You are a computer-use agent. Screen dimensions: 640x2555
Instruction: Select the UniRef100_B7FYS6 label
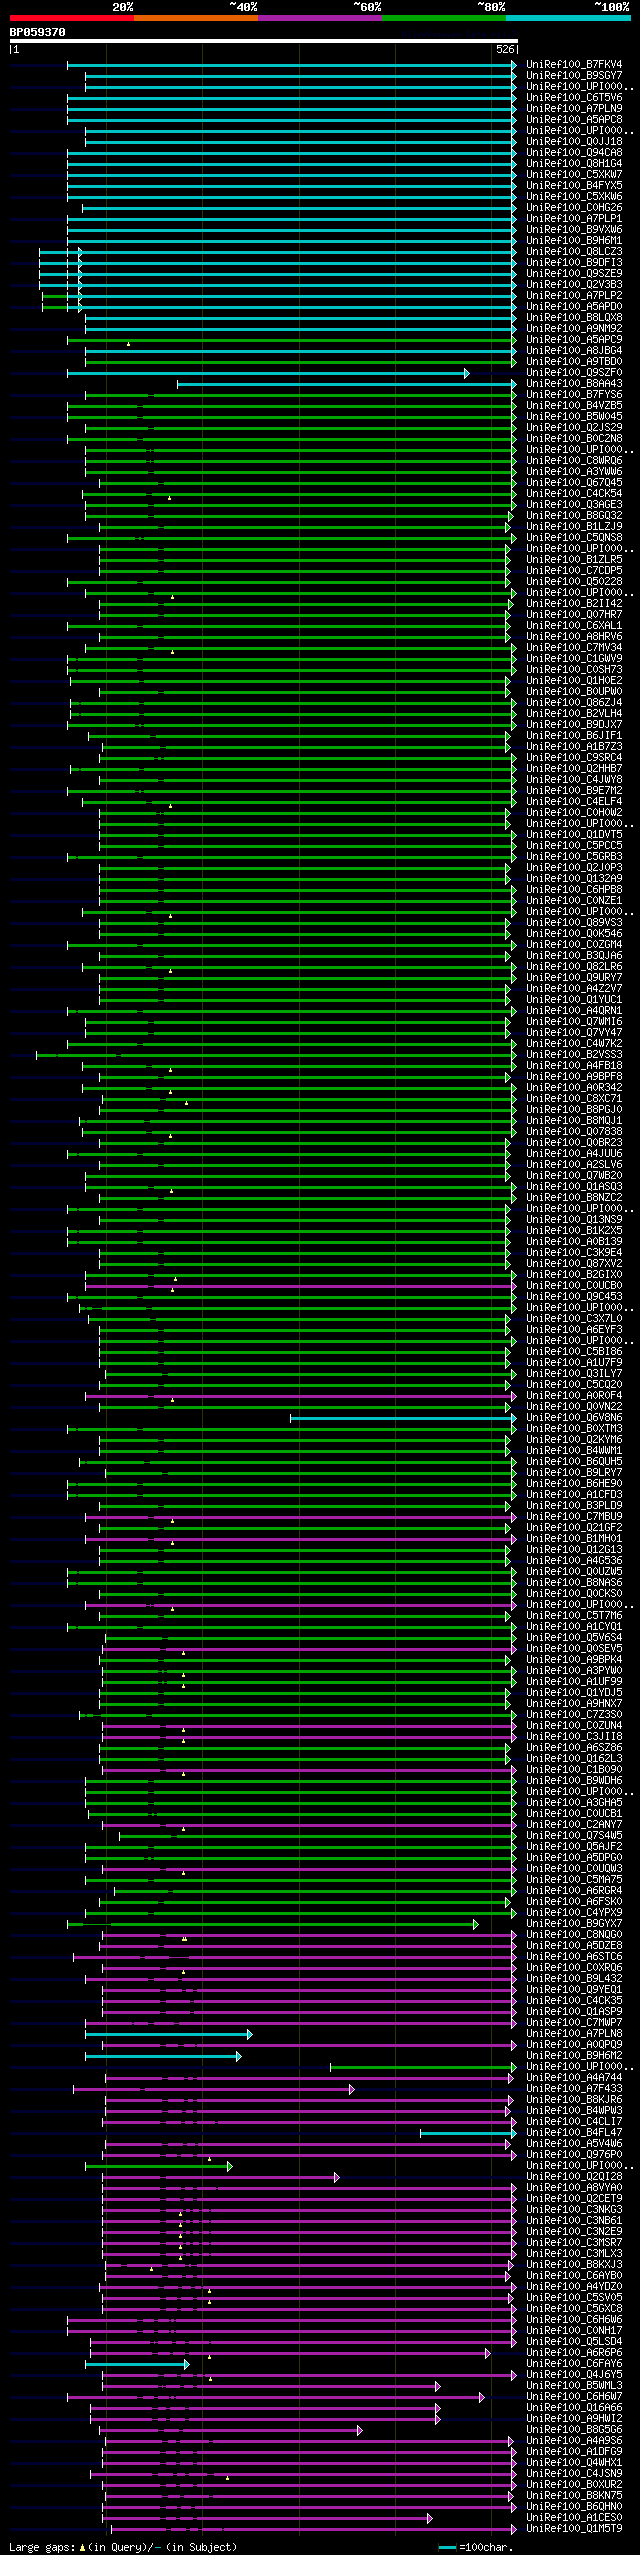point(574,395)
